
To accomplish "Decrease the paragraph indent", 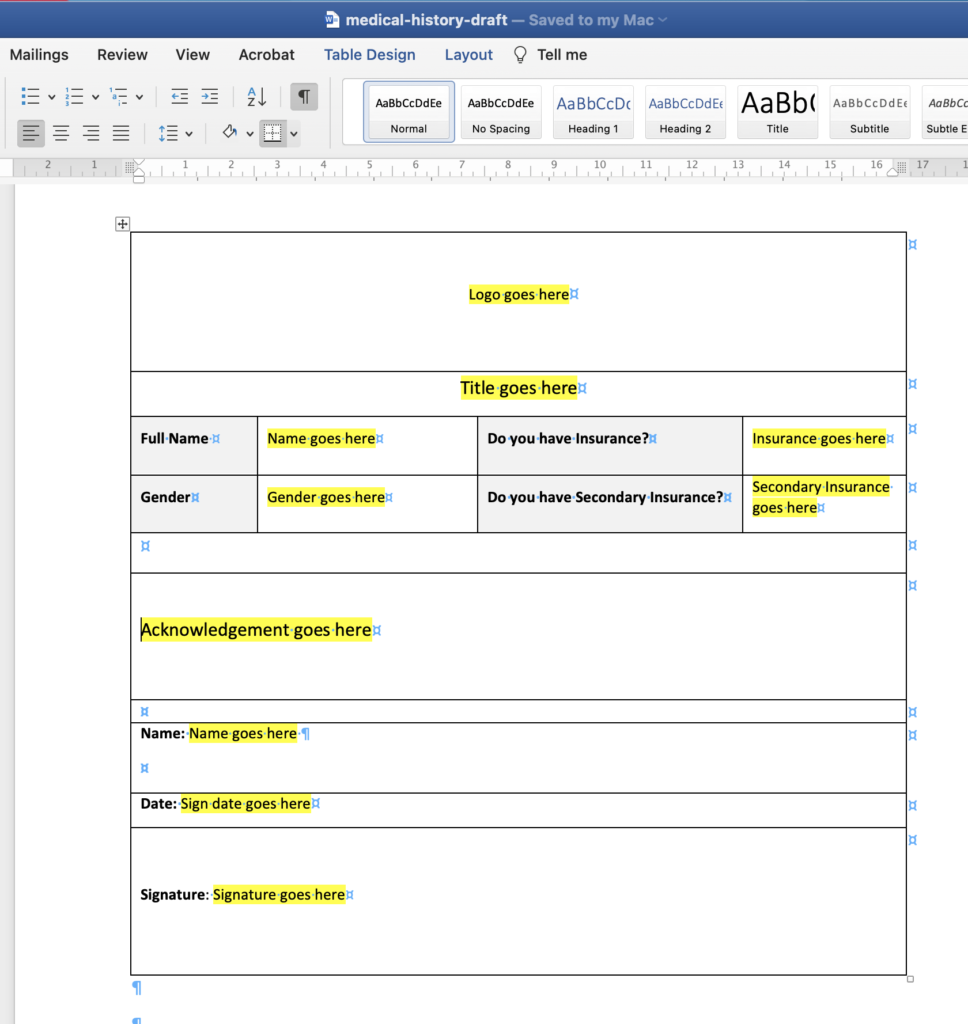I will coord(179,97).
